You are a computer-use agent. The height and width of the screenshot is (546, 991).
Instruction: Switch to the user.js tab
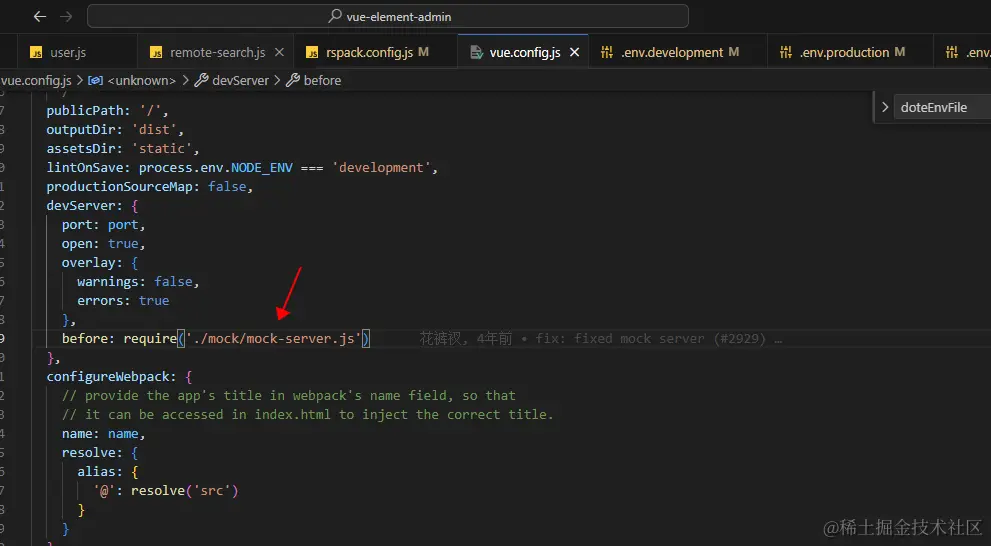pyautogui.click(x=68, y=52)
